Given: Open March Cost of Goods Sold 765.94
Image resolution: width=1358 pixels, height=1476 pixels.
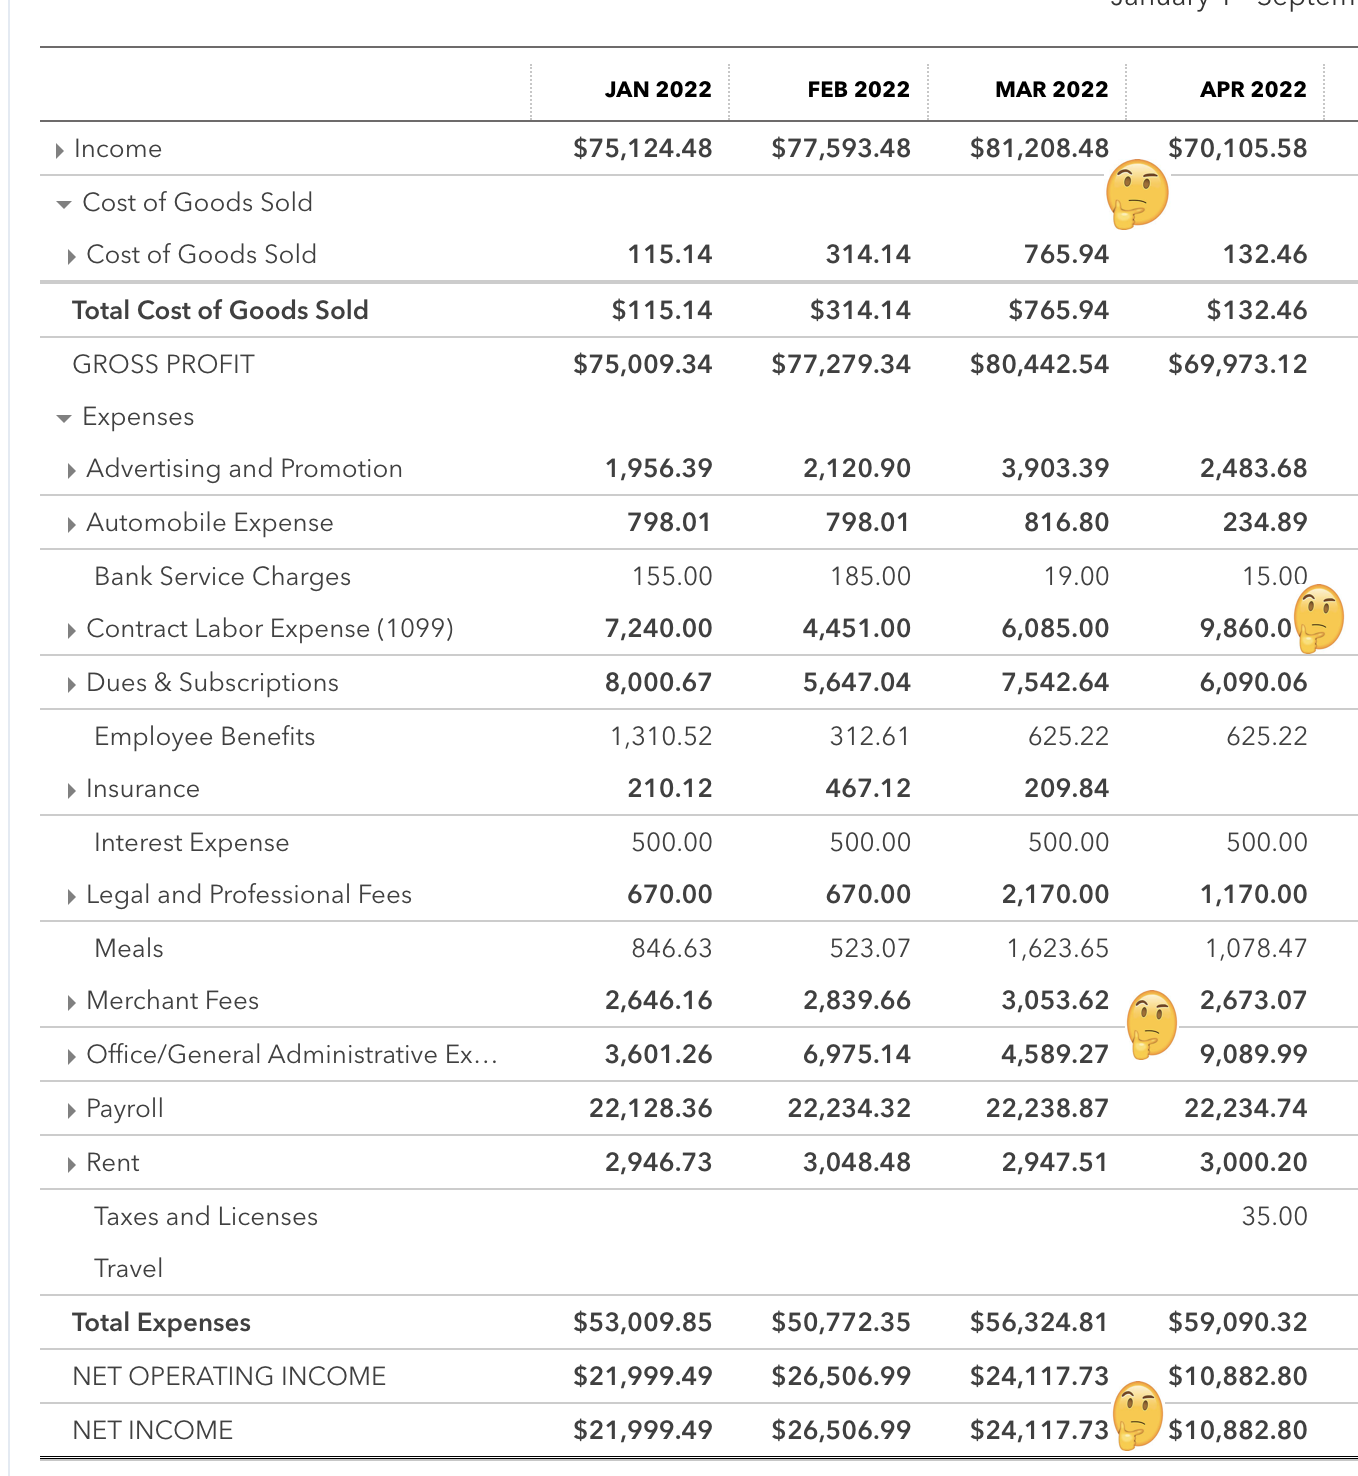Looking at the screenshot, I should point(1066,254).
